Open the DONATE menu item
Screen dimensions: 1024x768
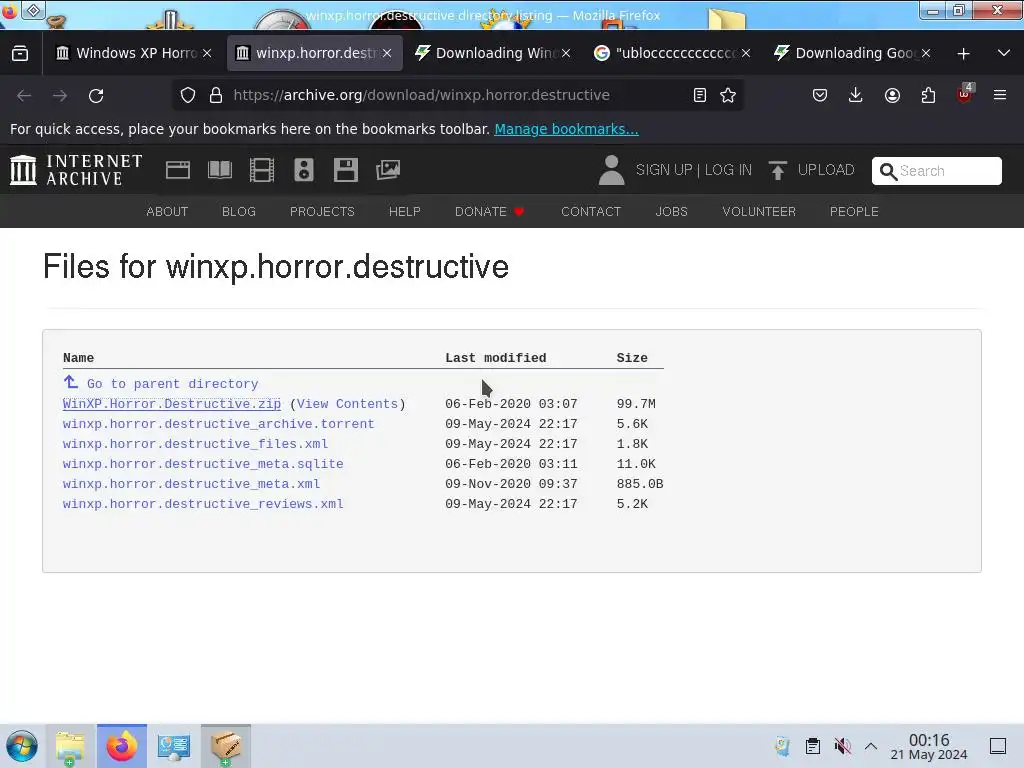(x=490, y=212)
